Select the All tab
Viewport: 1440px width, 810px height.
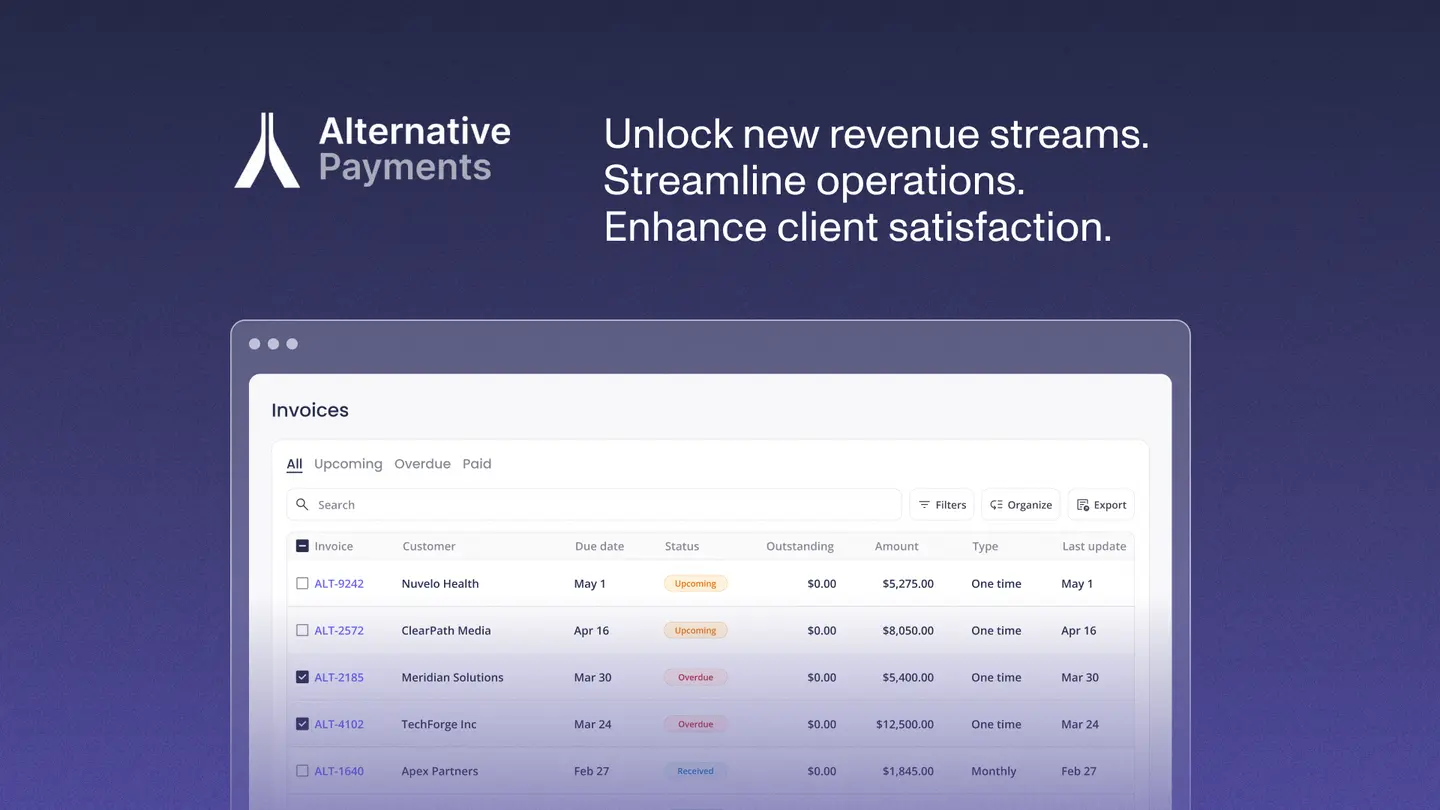(294, 464)
